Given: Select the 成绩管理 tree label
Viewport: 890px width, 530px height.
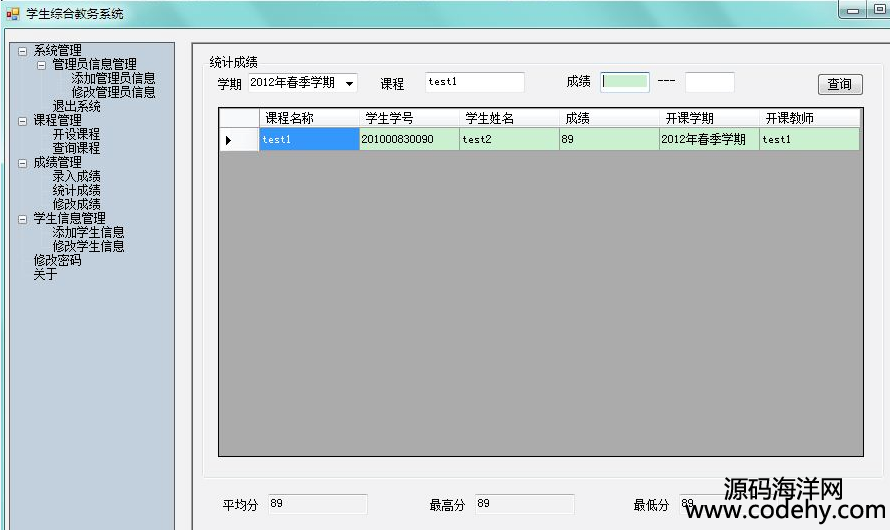Looking at the screenshot, I should 57,162.
